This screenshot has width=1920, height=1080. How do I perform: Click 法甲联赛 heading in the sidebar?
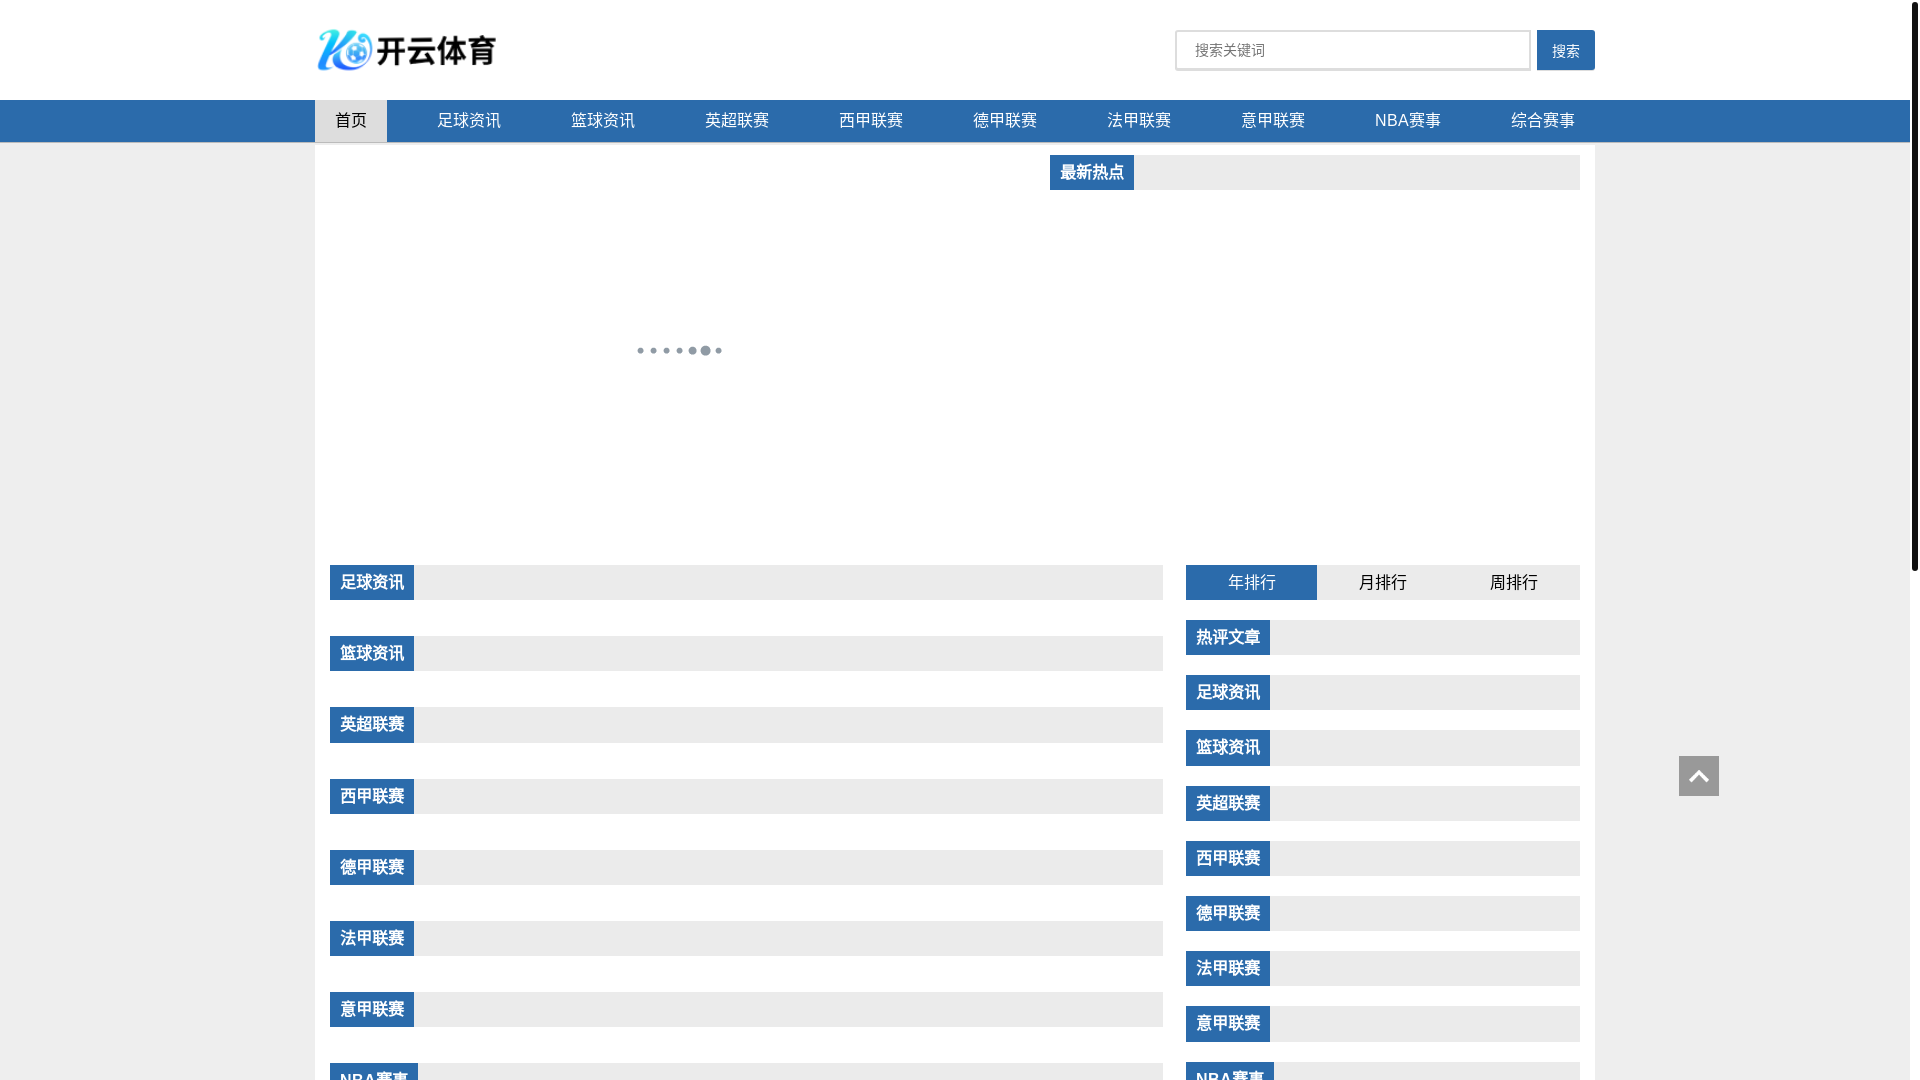[1228, 968]
